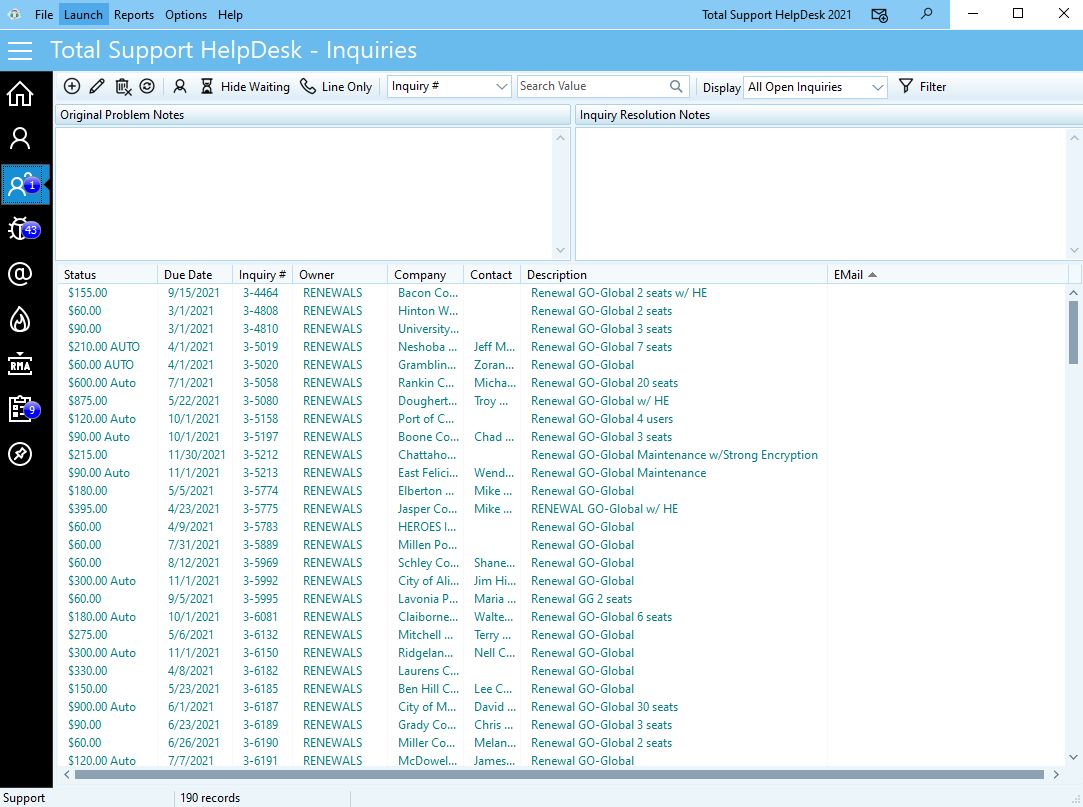1083x807 pixels.
Task: Click $600.00 Auto status cell
Action: pyautogui.click(x=102, y=383)
